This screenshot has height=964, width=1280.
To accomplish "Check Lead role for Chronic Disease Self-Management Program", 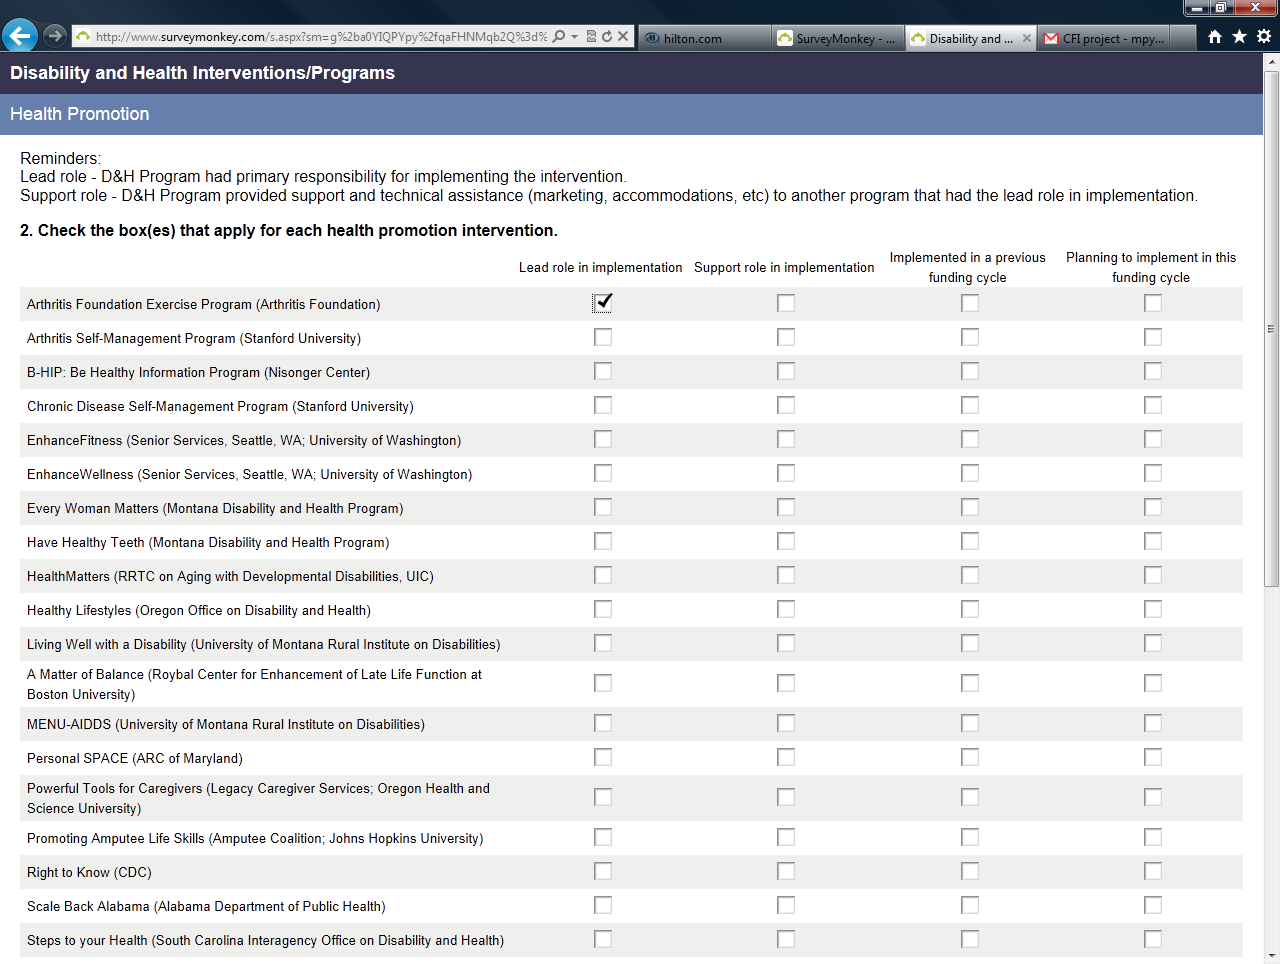I will [603, 405].
